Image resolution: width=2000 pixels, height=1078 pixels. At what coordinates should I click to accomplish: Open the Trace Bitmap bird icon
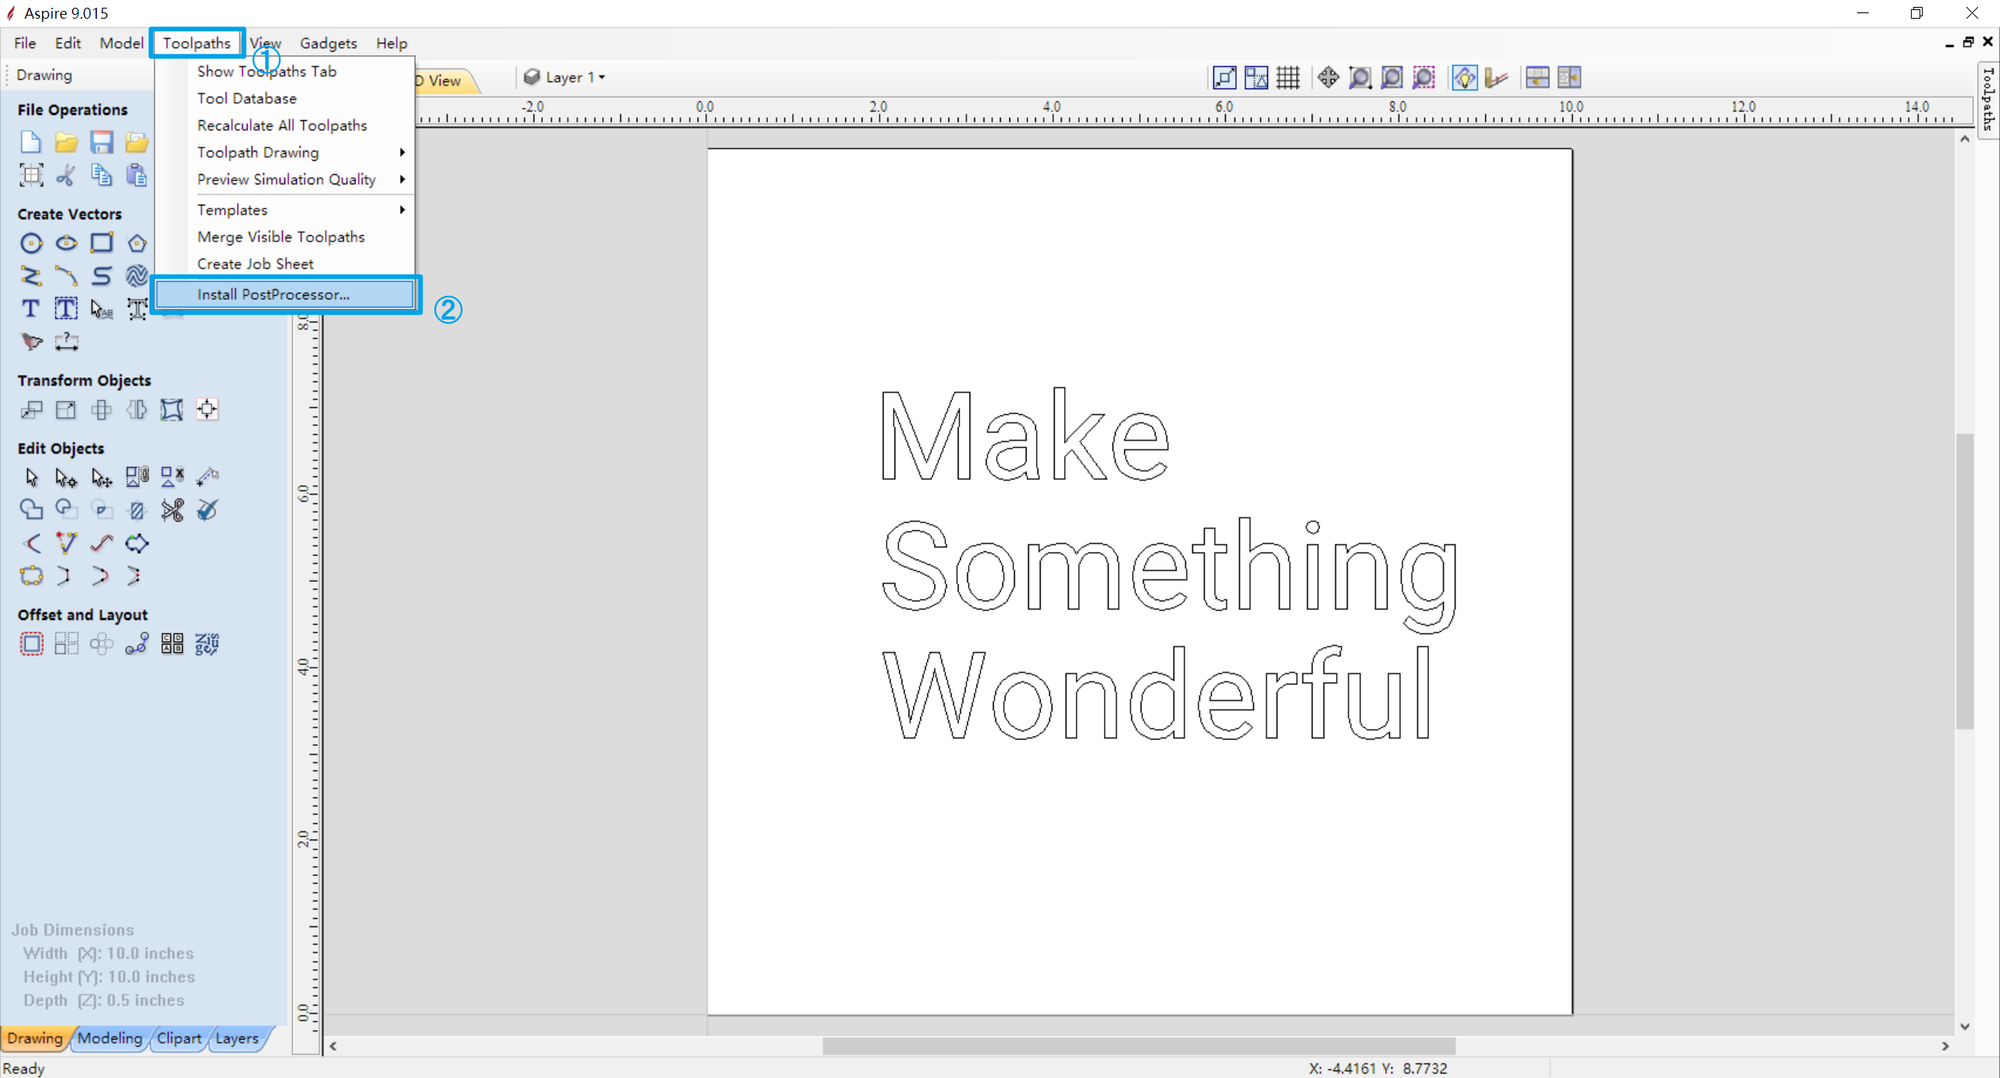tap(31, 342)
